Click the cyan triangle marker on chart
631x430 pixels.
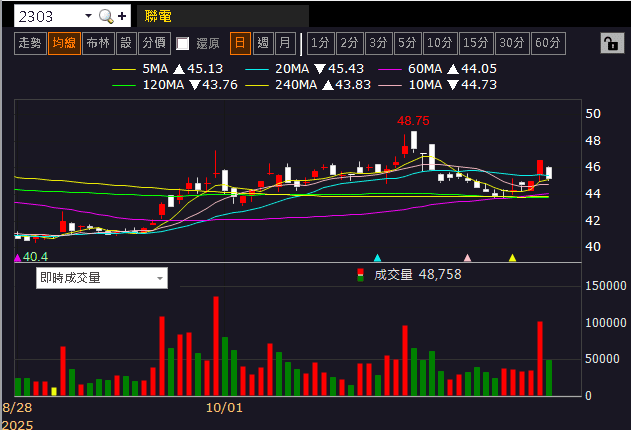coord(377,258)
